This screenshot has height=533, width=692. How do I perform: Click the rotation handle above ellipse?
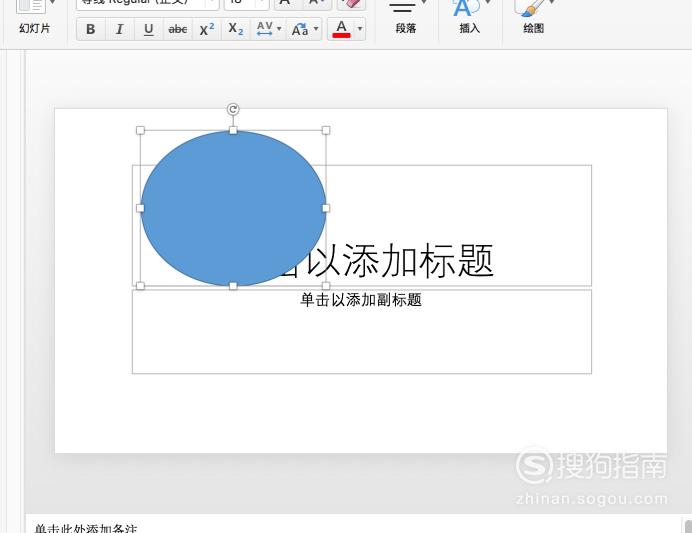tap(233, 109)
